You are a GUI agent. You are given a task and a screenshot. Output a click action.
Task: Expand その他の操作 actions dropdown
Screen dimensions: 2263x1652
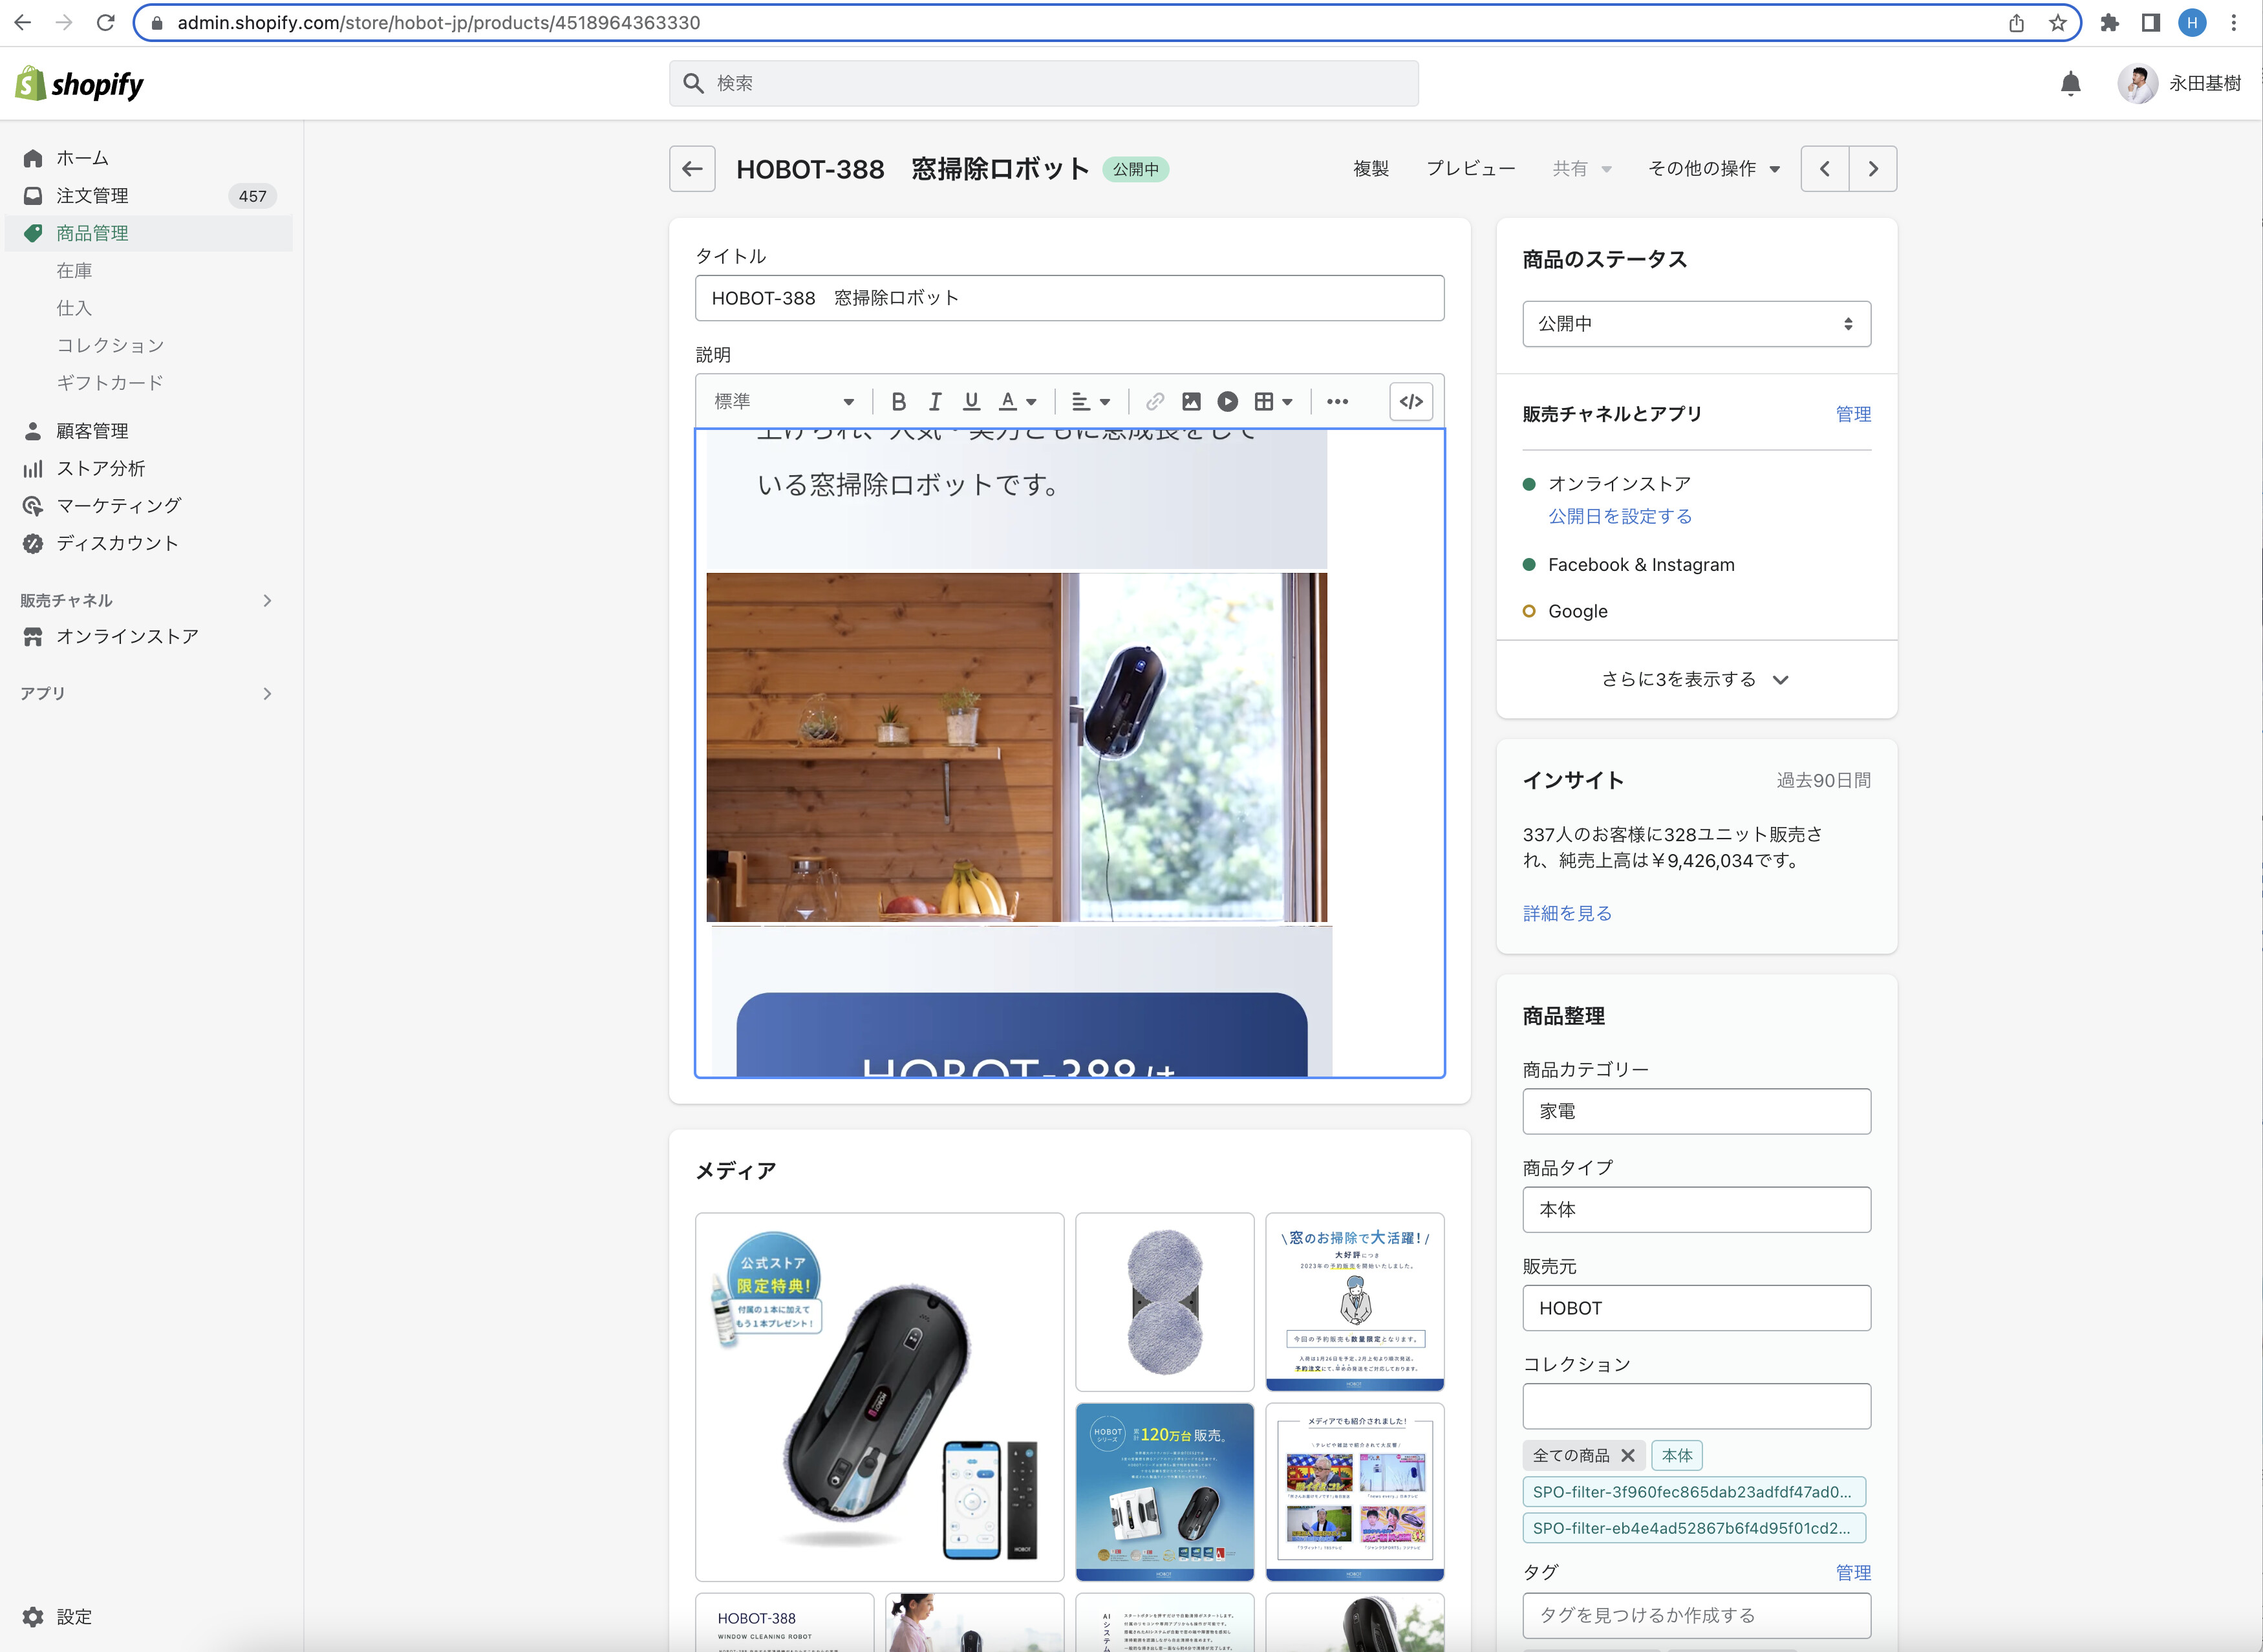pyautogui.click(x=1713, y=169)
